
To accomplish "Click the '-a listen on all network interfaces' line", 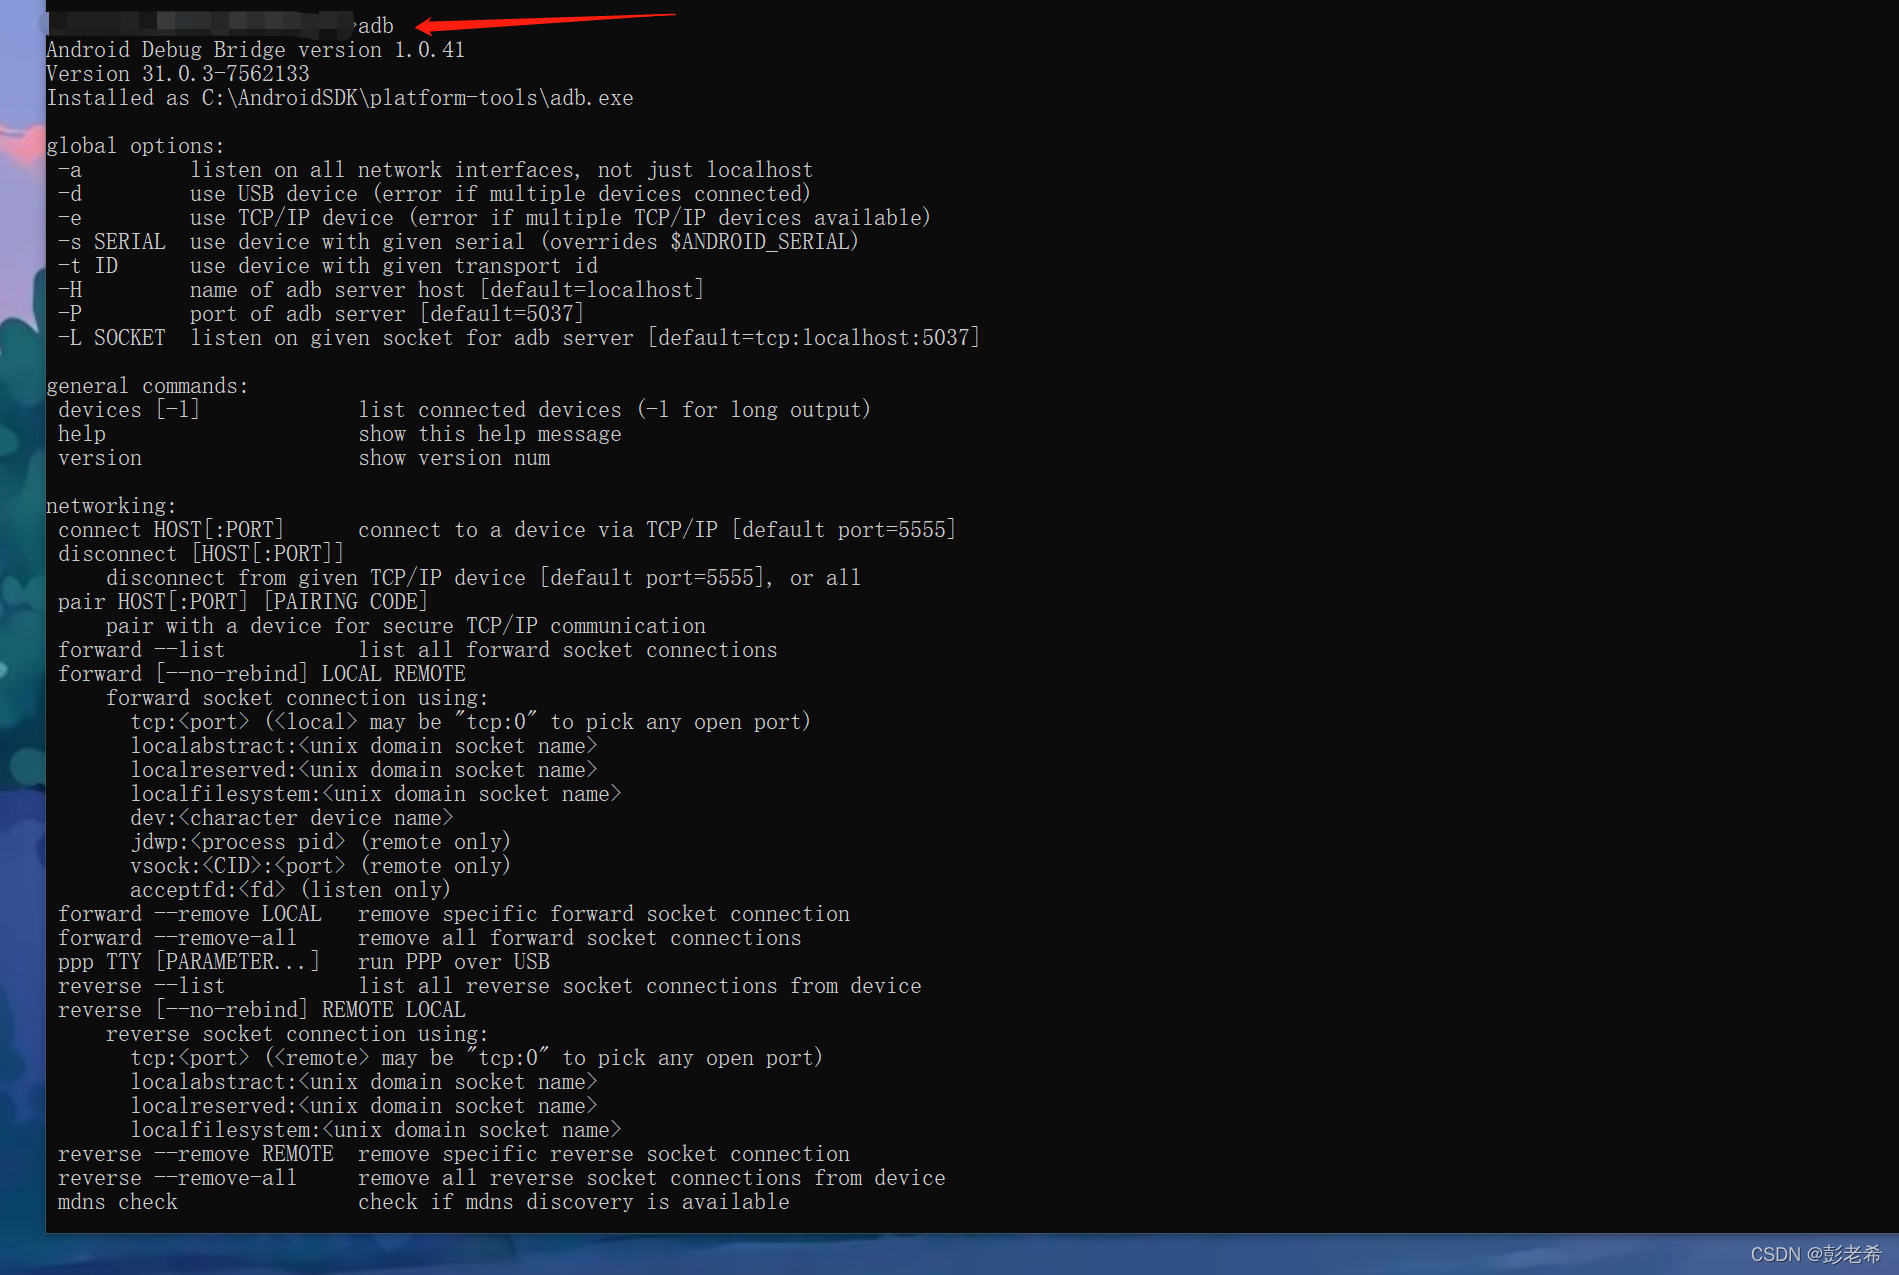I will (x=435, y=170).
